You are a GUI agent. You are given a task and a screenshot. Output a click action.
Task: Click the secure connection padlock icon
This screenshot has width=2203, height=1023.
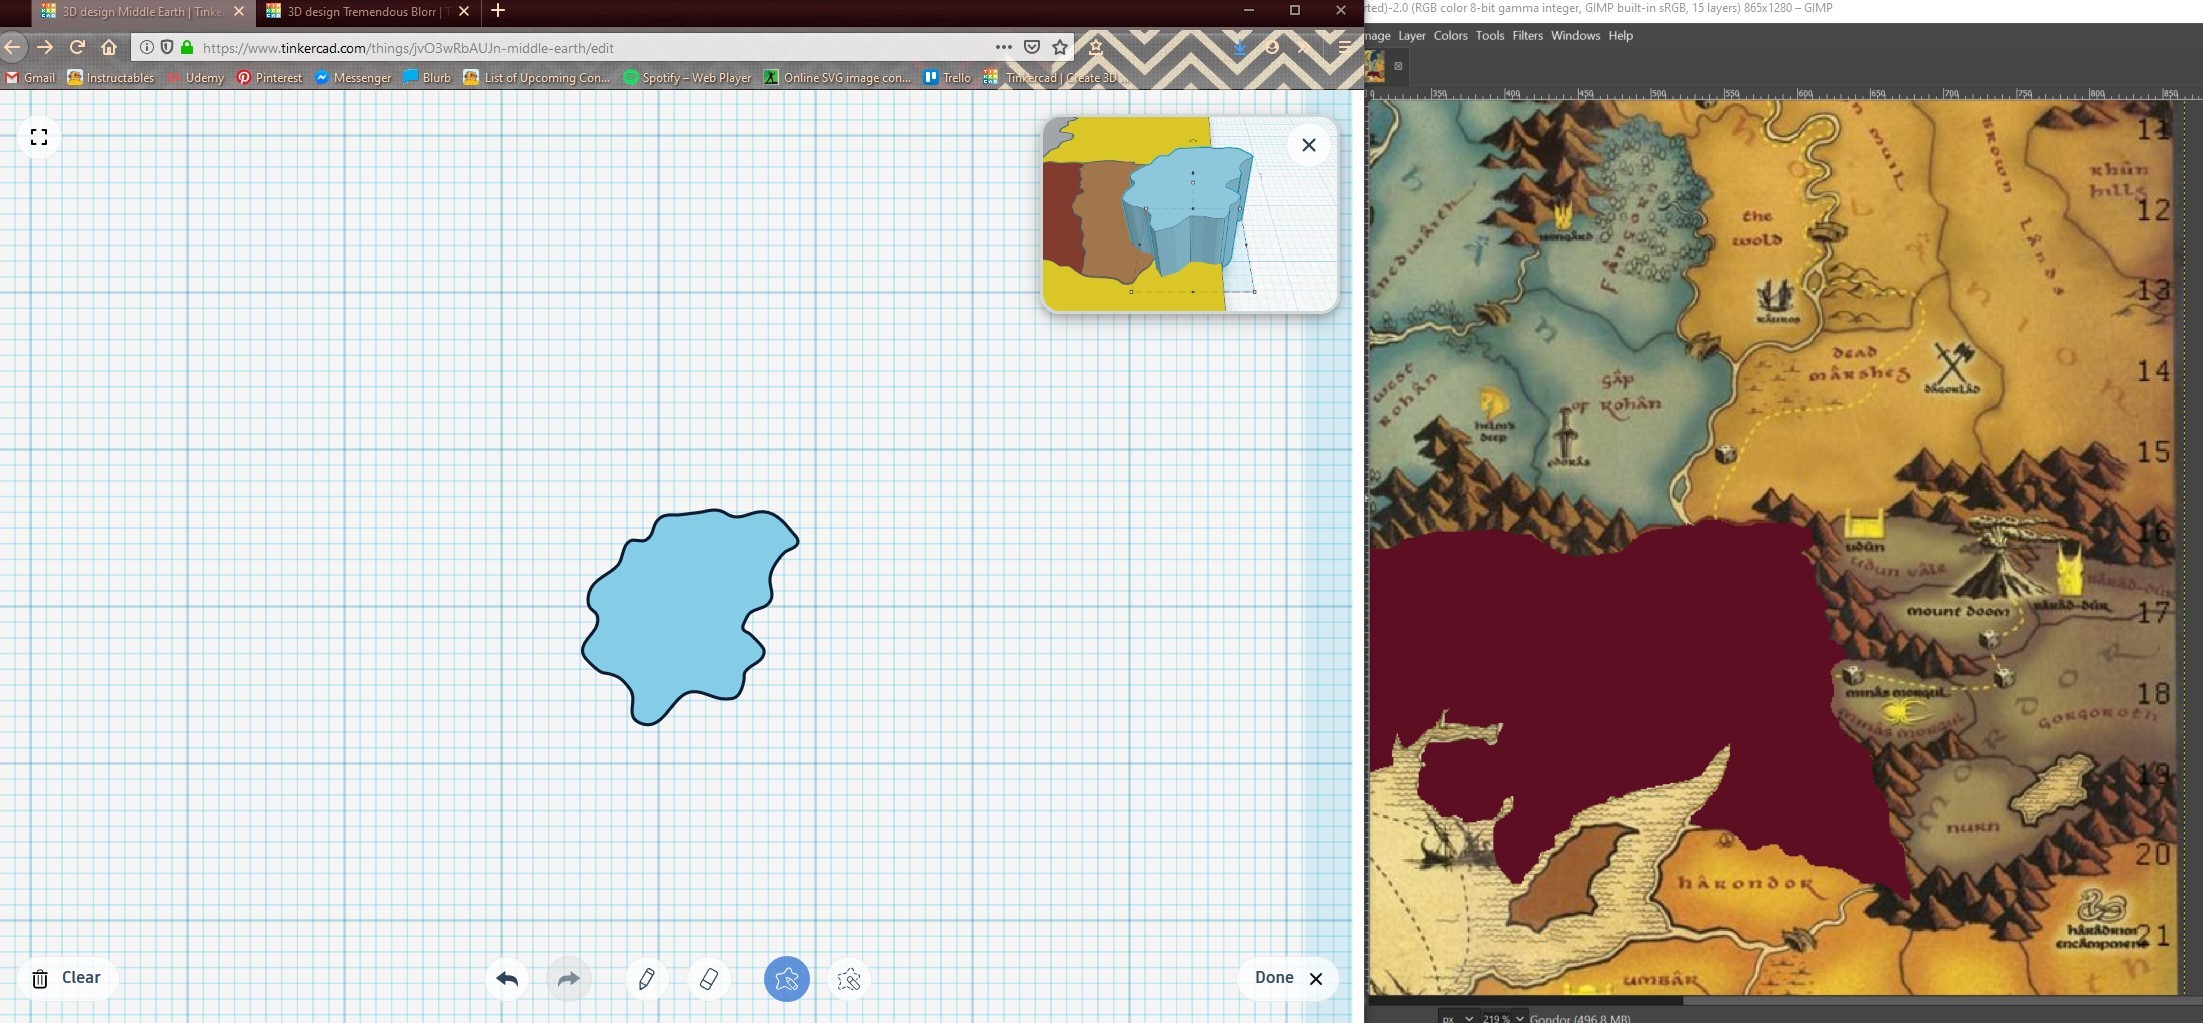(x=186, y=47)
